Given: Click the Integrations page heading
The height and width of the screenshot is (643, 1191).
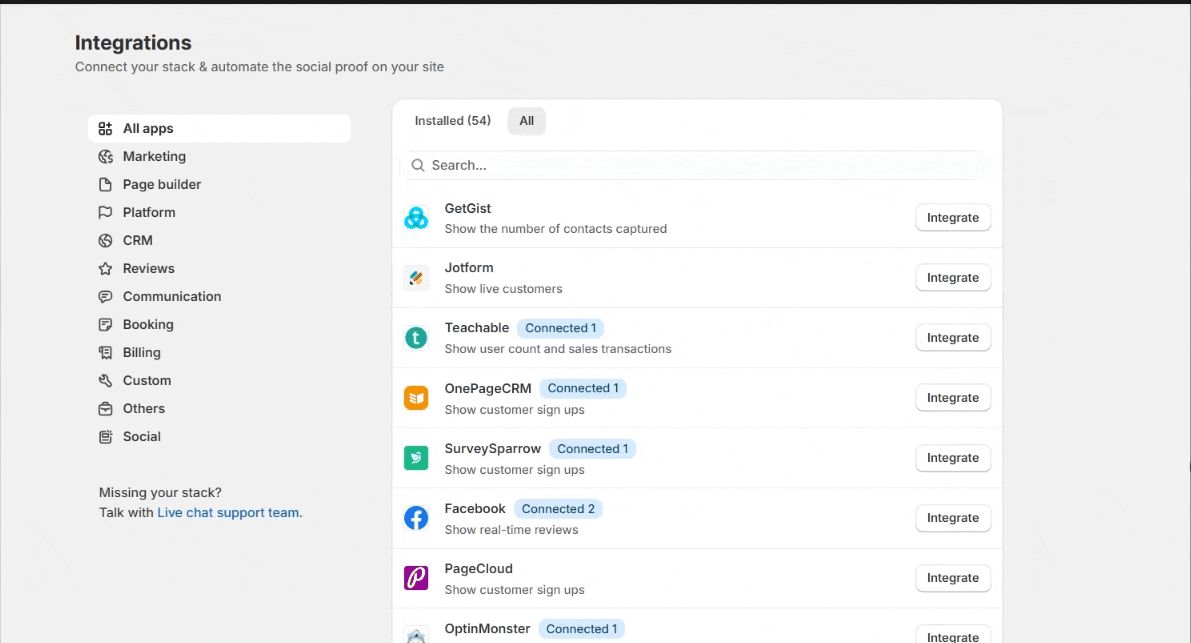Looking at the screenshot, I should (133, 43).
